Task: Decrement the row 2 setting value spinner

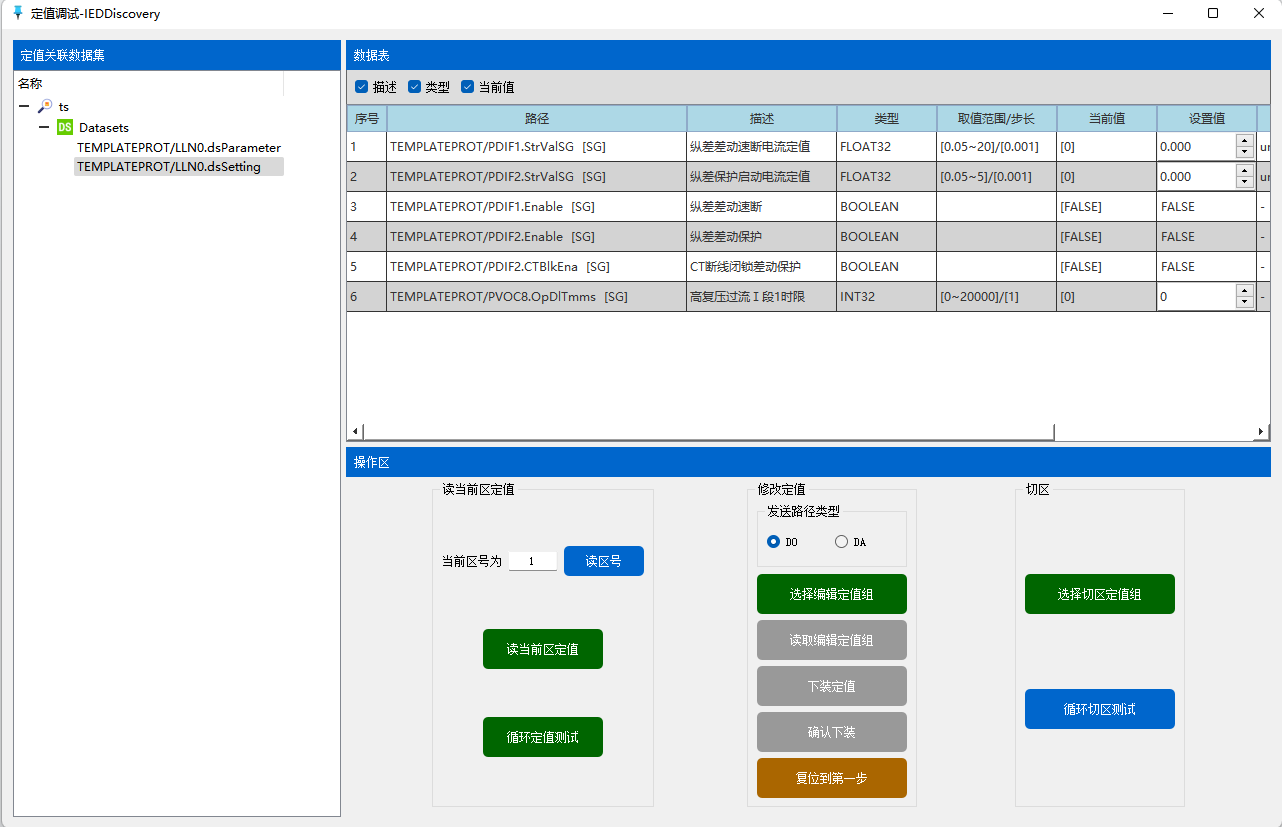Action: [1244, 182]
